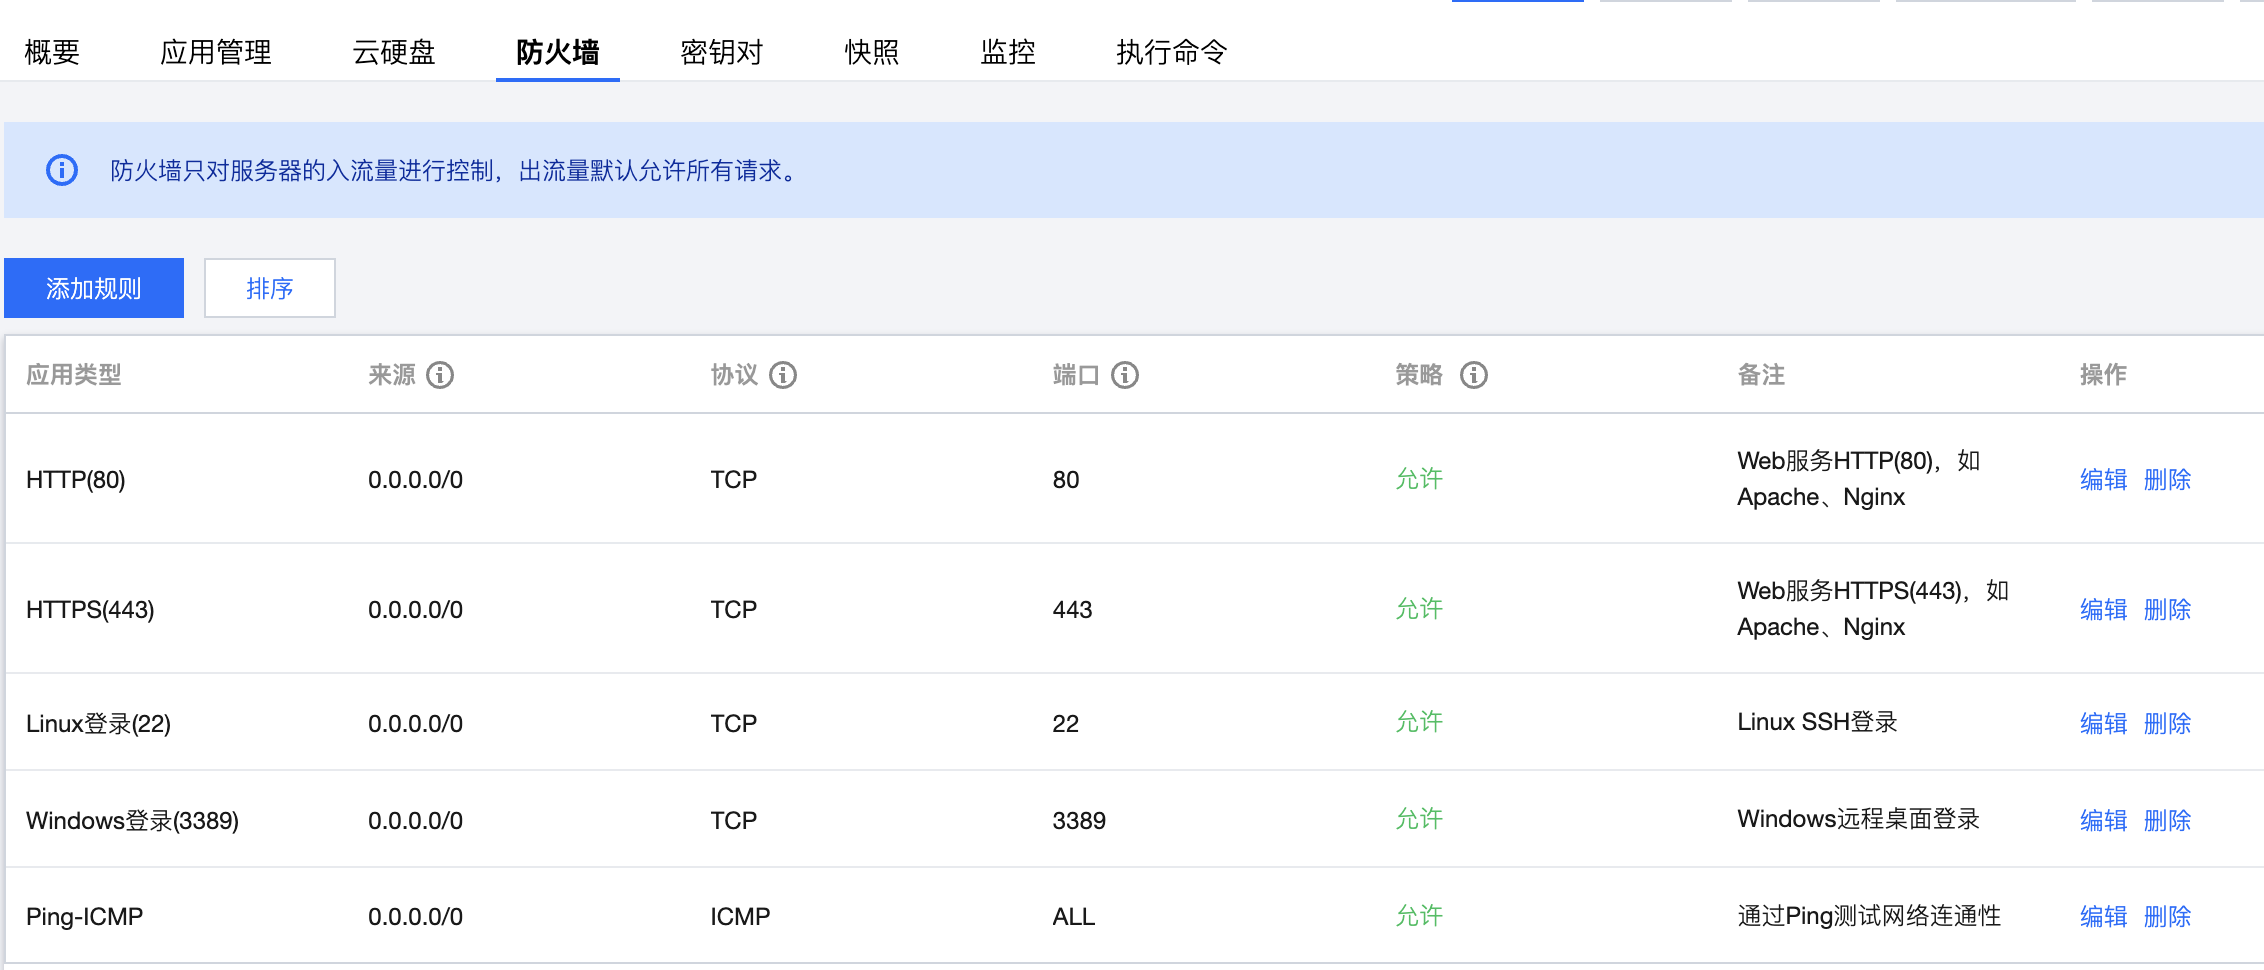Viewport: 2264px width, 970px height.
Task: Open the 执行命令 tab
Action: pyautogui.click(x=1172, y=52)
